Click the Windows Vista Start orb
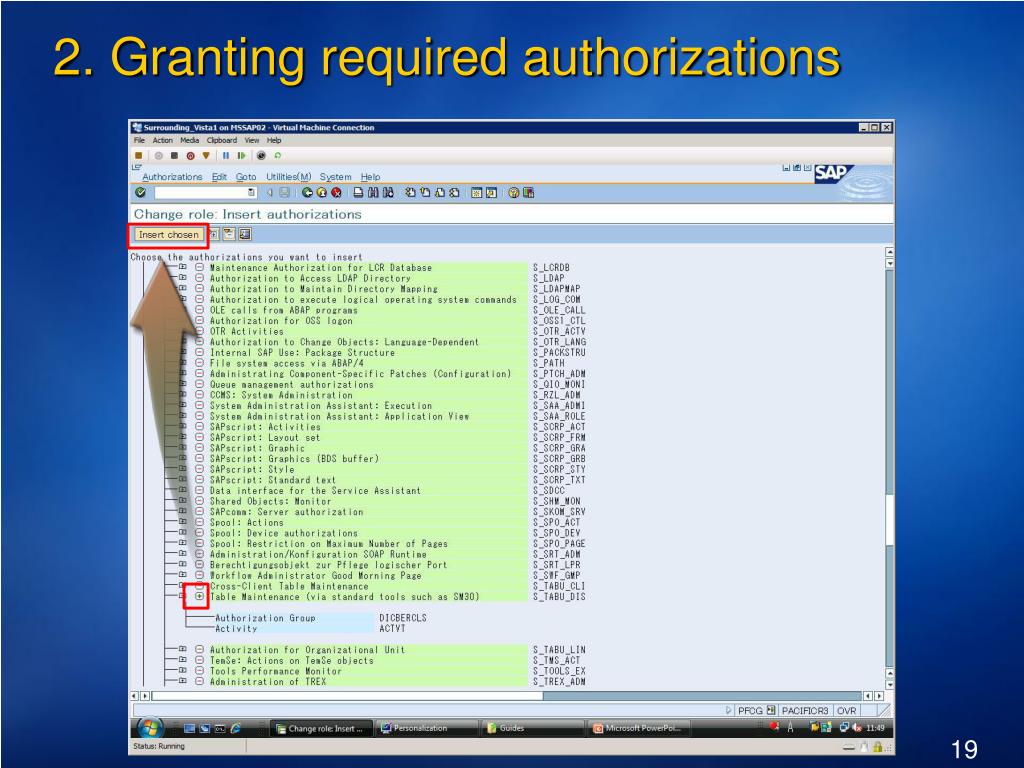The image size is (1024, 768). pos(150,728)
